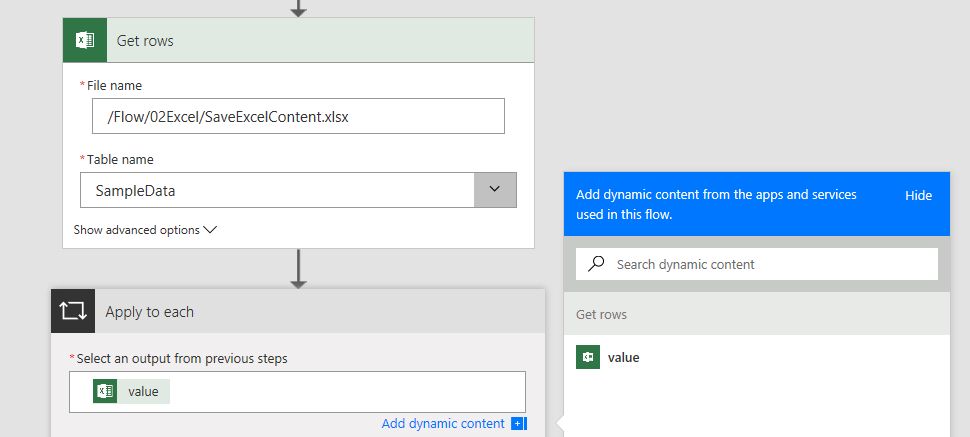The height and width of the screenshot is (437, 970).
Task: Click the blue plus icon beside Add dynamic content
Action: (518, 424)
